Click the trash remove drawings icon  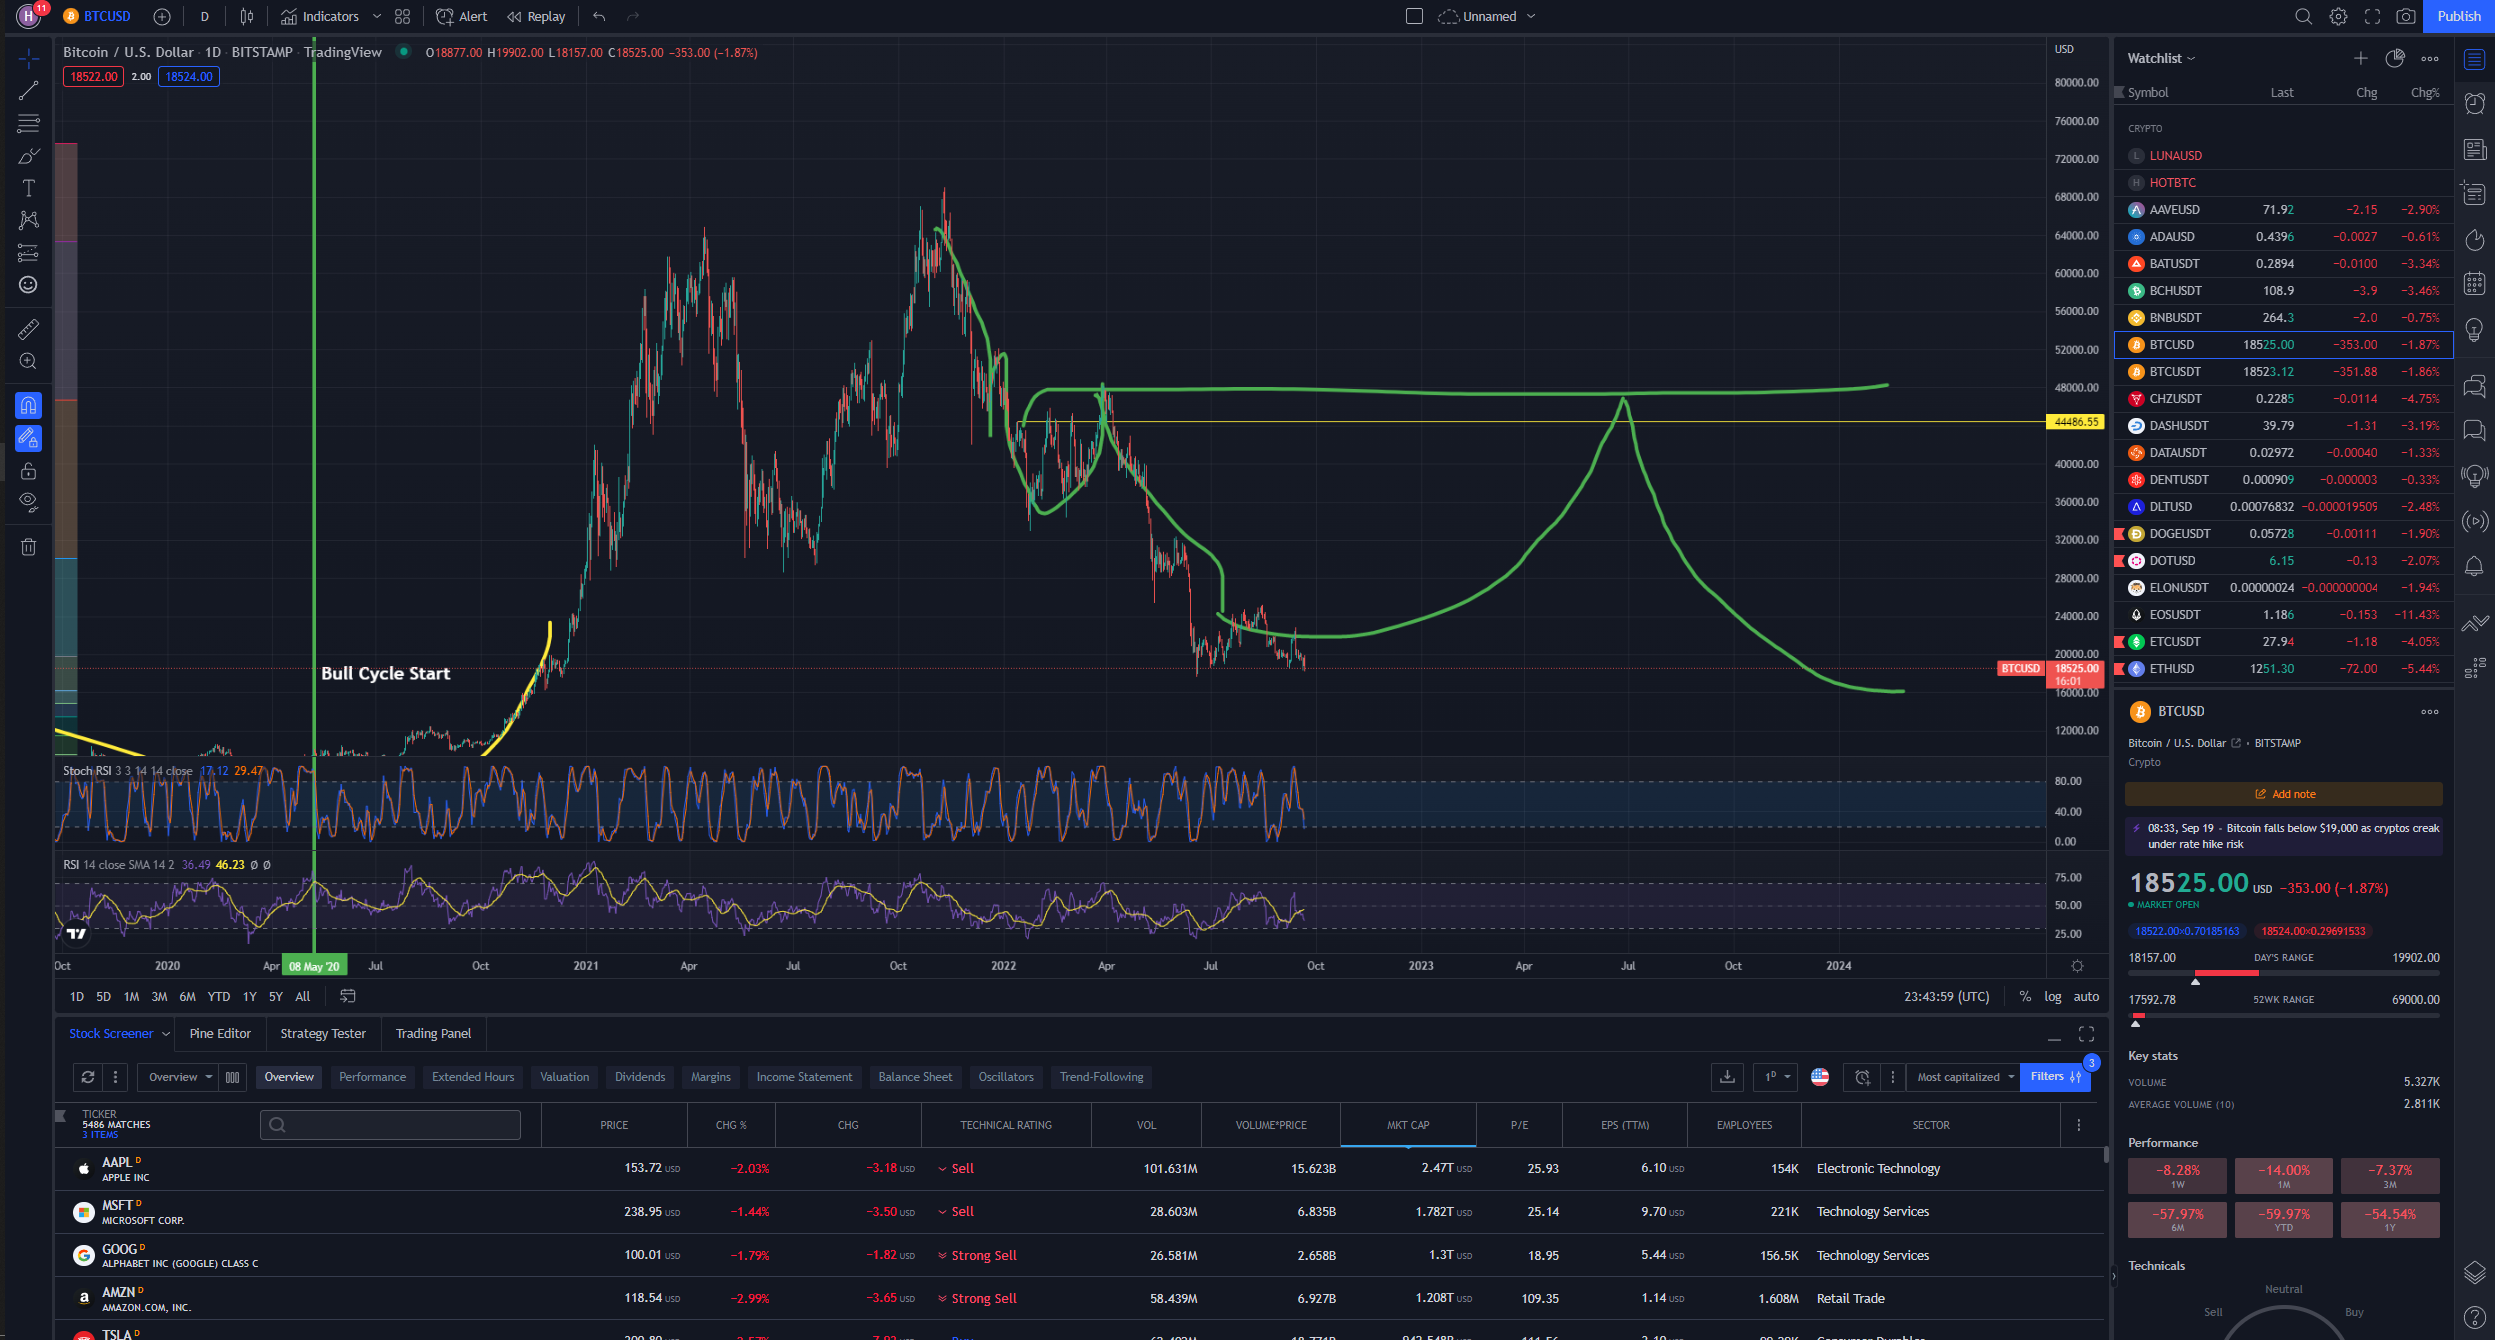pos(28,547)
